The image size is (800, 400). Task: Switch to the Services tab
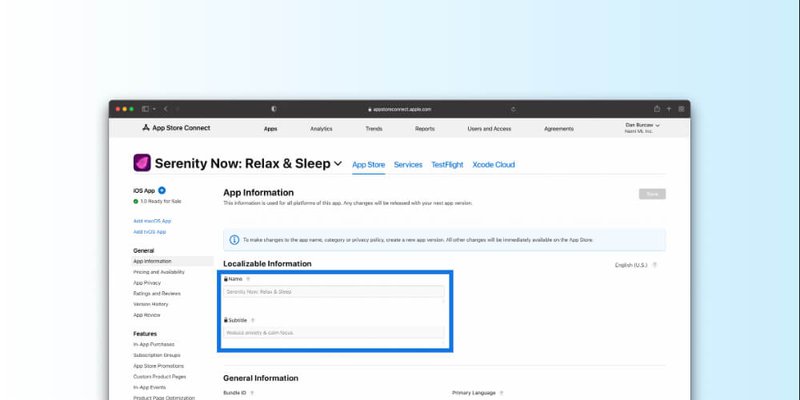(408, 165)
